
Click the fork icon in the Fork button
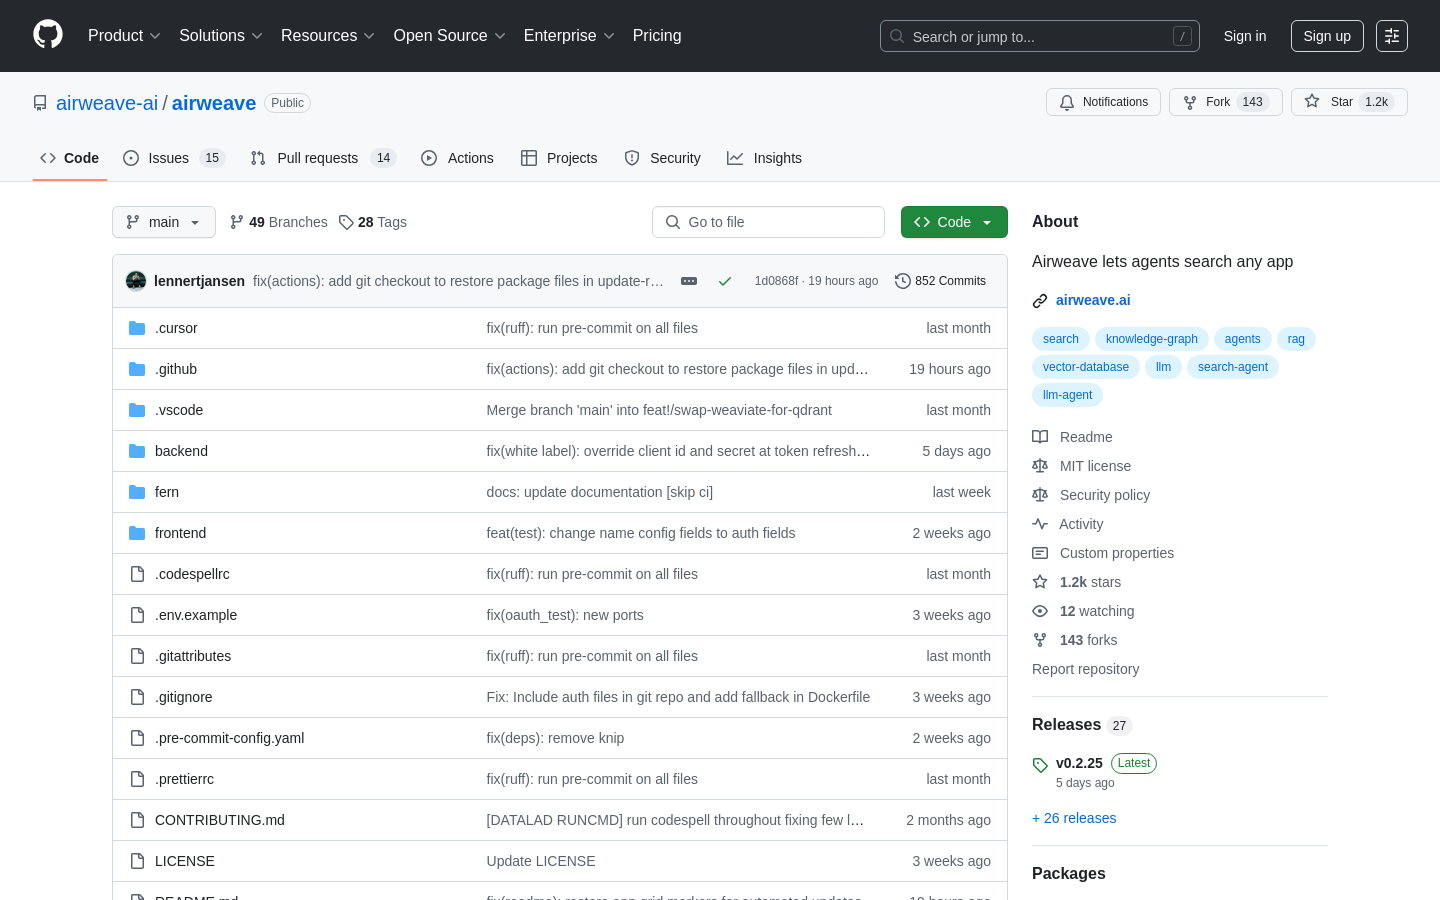click(x=1190, y=102)
